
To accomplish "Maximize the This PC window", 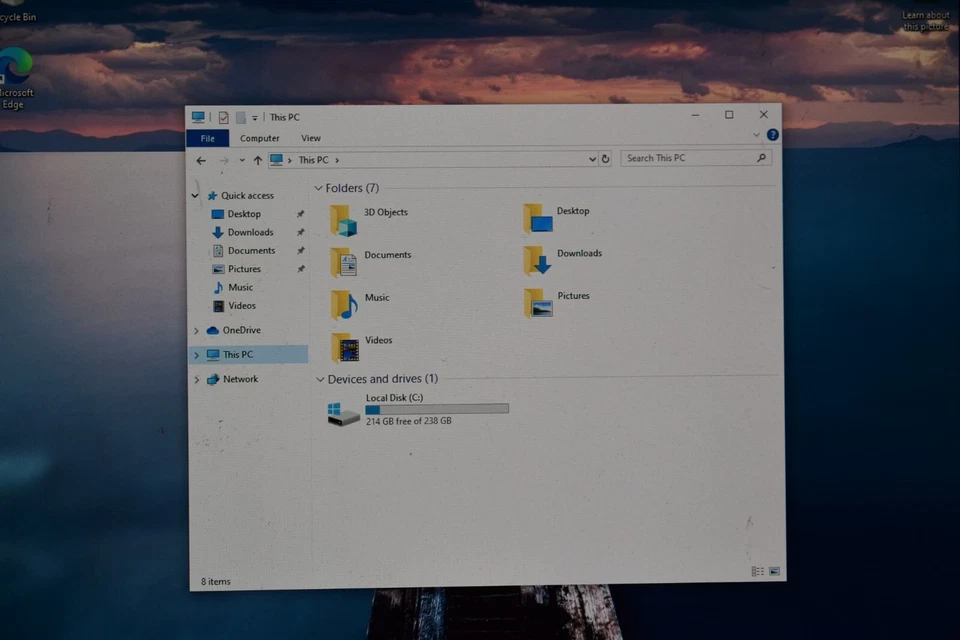I will [x=729, y=115].
